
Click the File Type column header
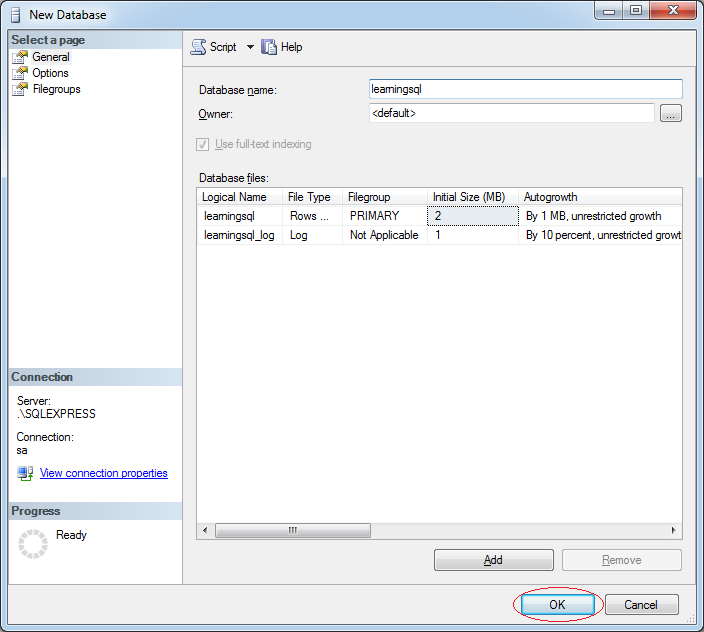312,197
